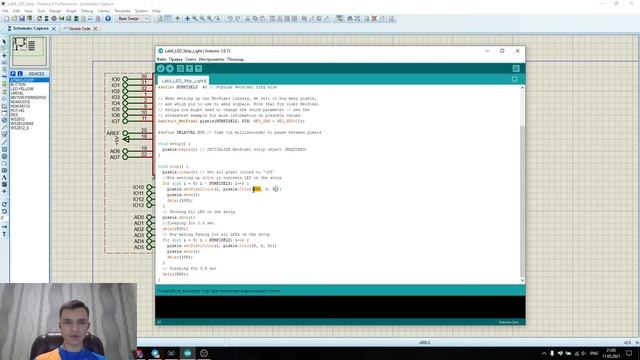
Task: Click the P pick devices button
Action: (13, 73)
